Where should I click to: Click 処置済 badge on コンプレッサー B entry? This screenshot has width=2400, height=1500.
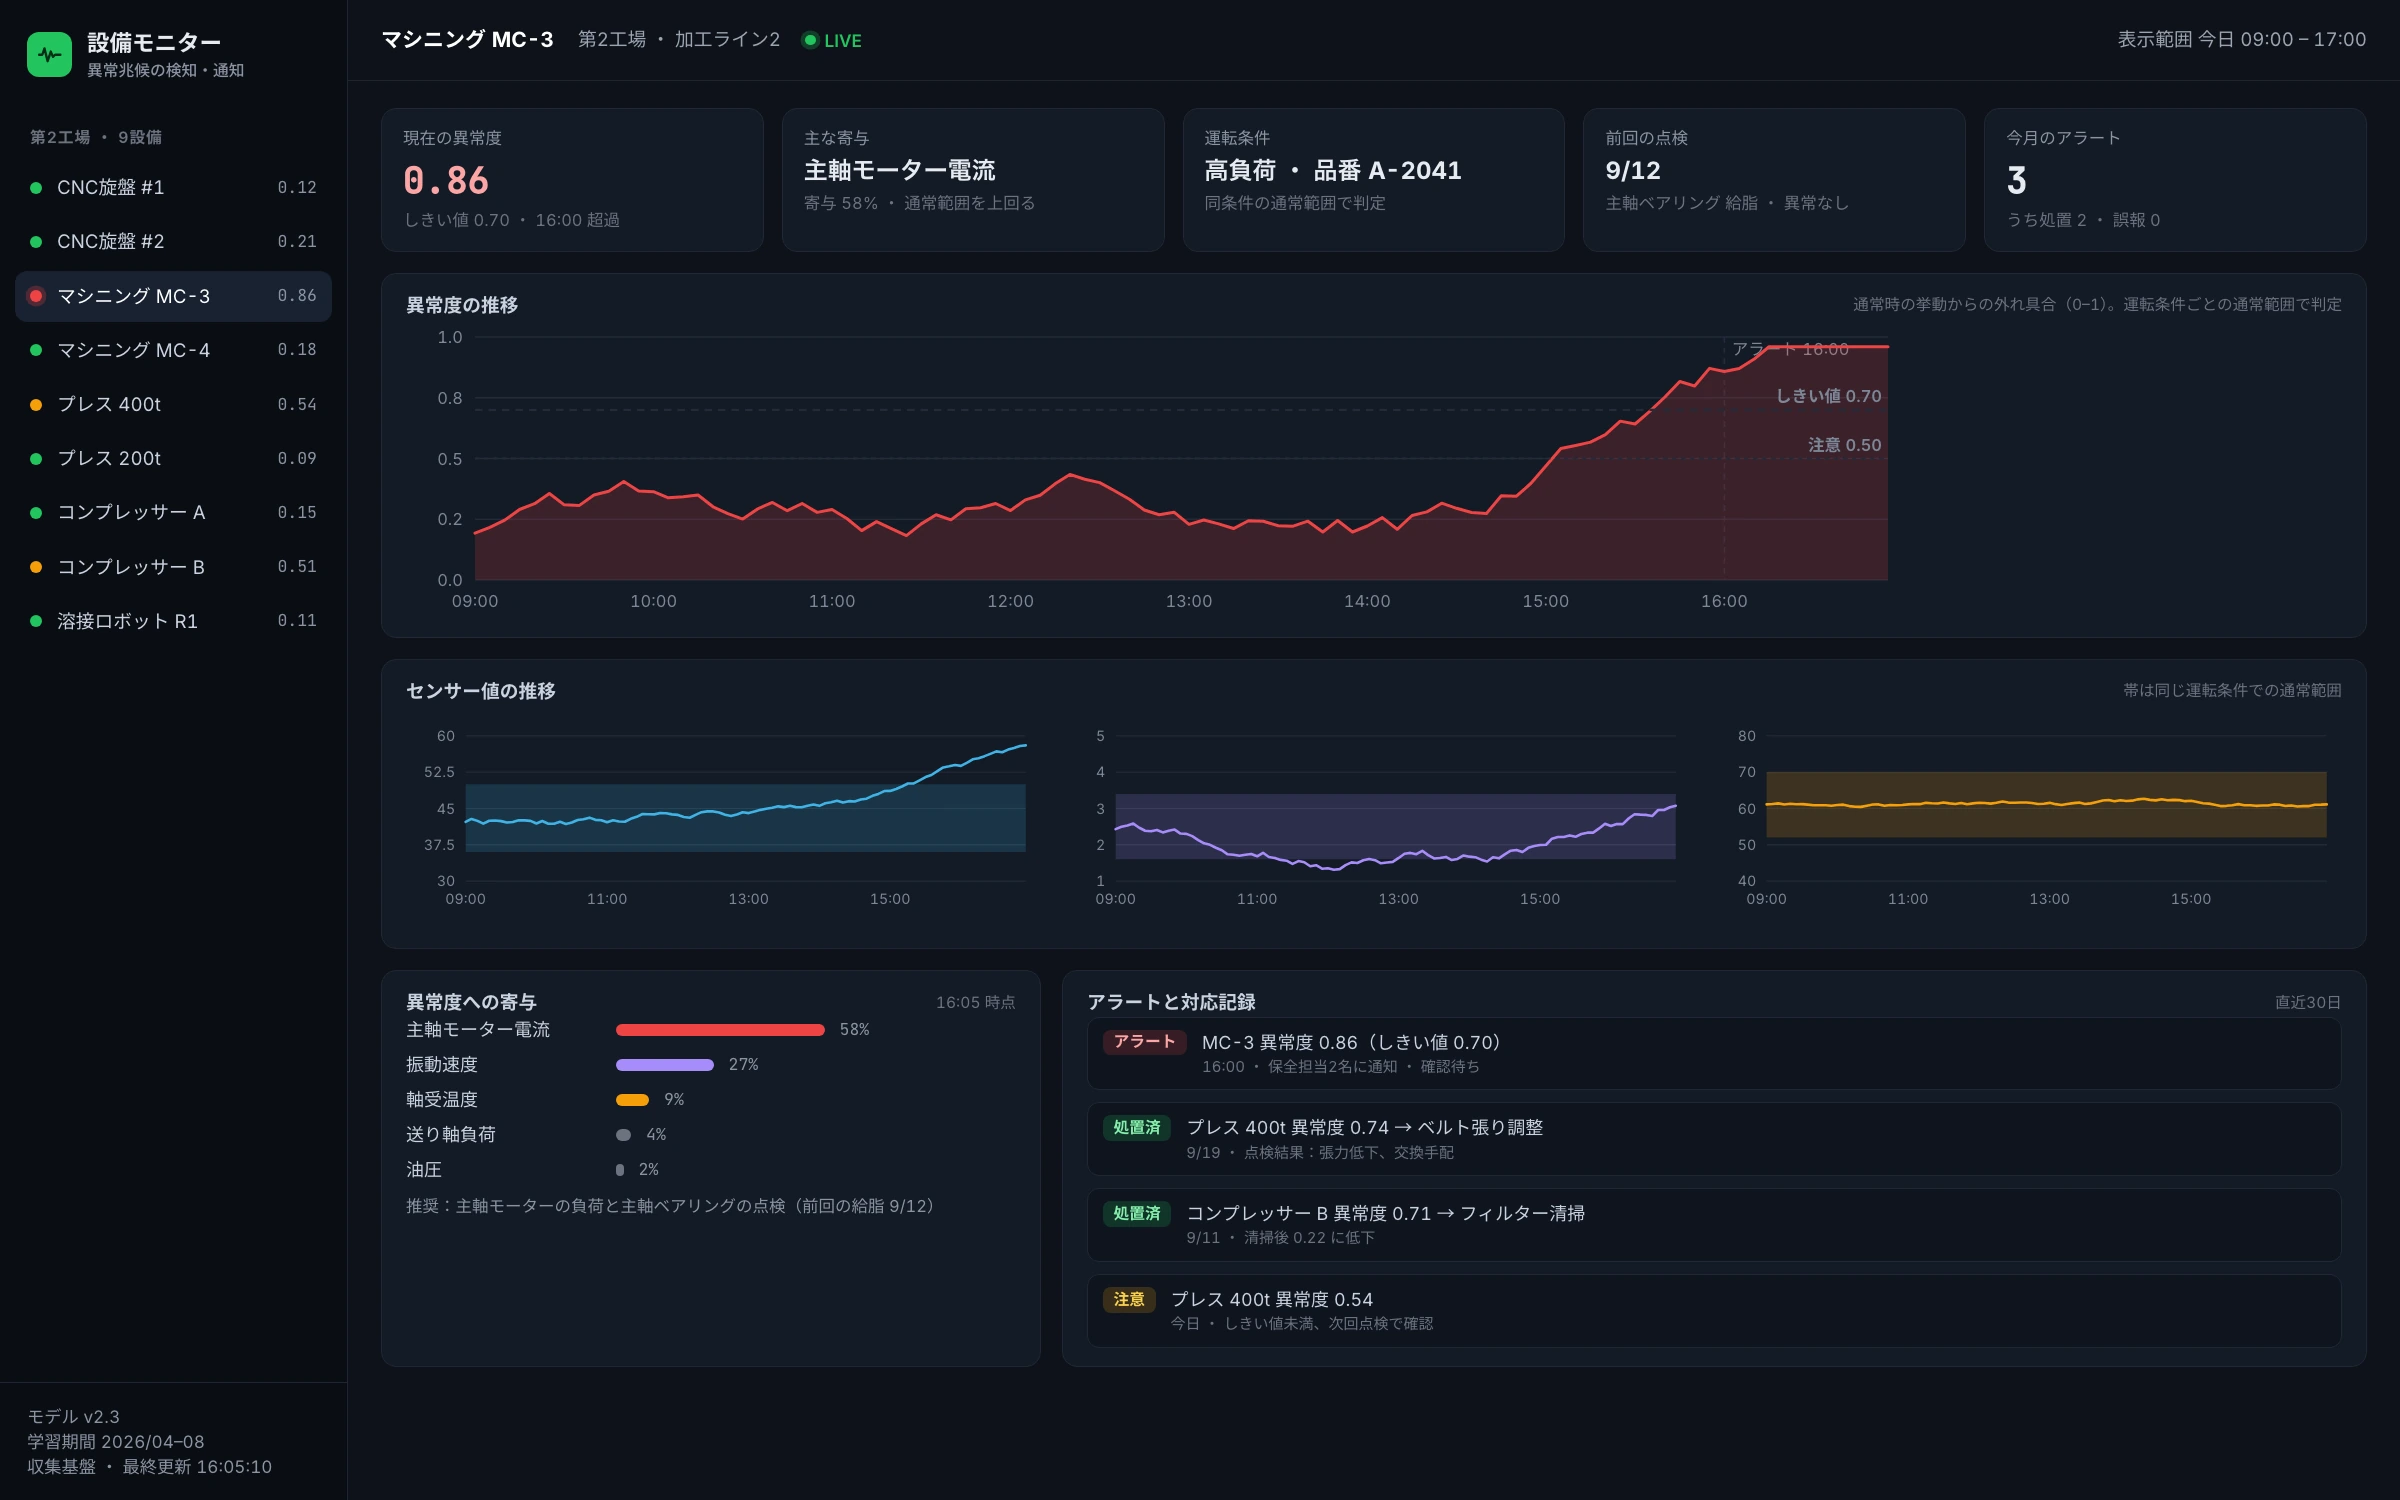pyautogui.click(x=1137, y=1213)
